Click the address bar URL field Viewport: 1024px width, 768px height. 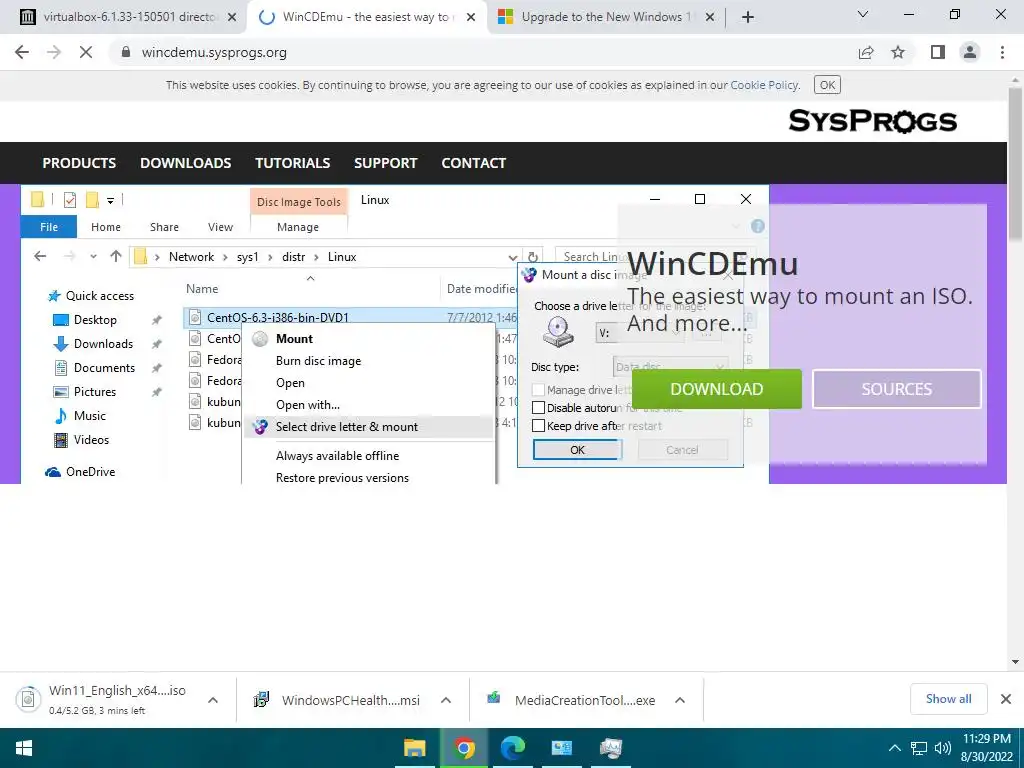483,52
